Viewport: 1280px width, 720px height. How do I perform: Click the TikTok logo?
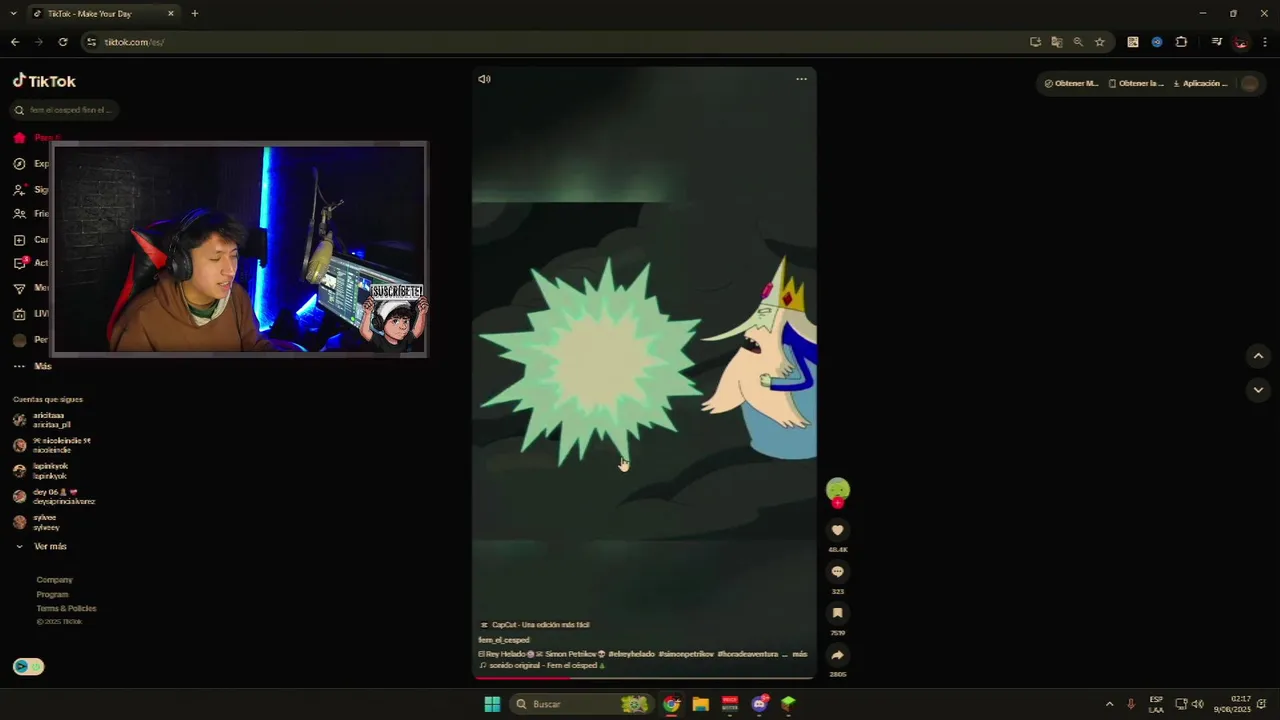pos(44,81)
